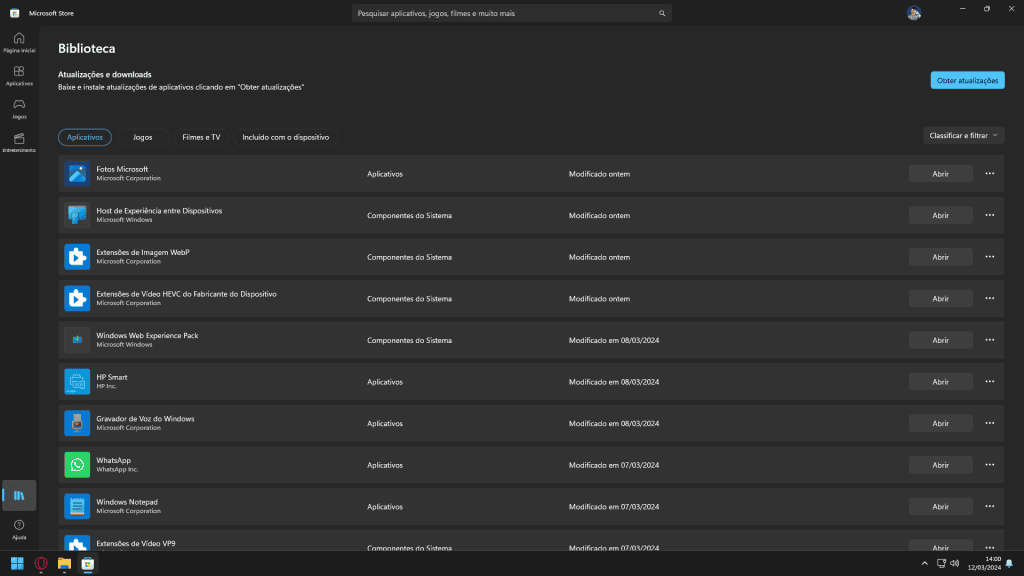The width and height of the screenshot is (1024, 576).
Task: Click 'Modificado em 07/03/2024' in WhatsApp row
Action: (x=614, y=465)
